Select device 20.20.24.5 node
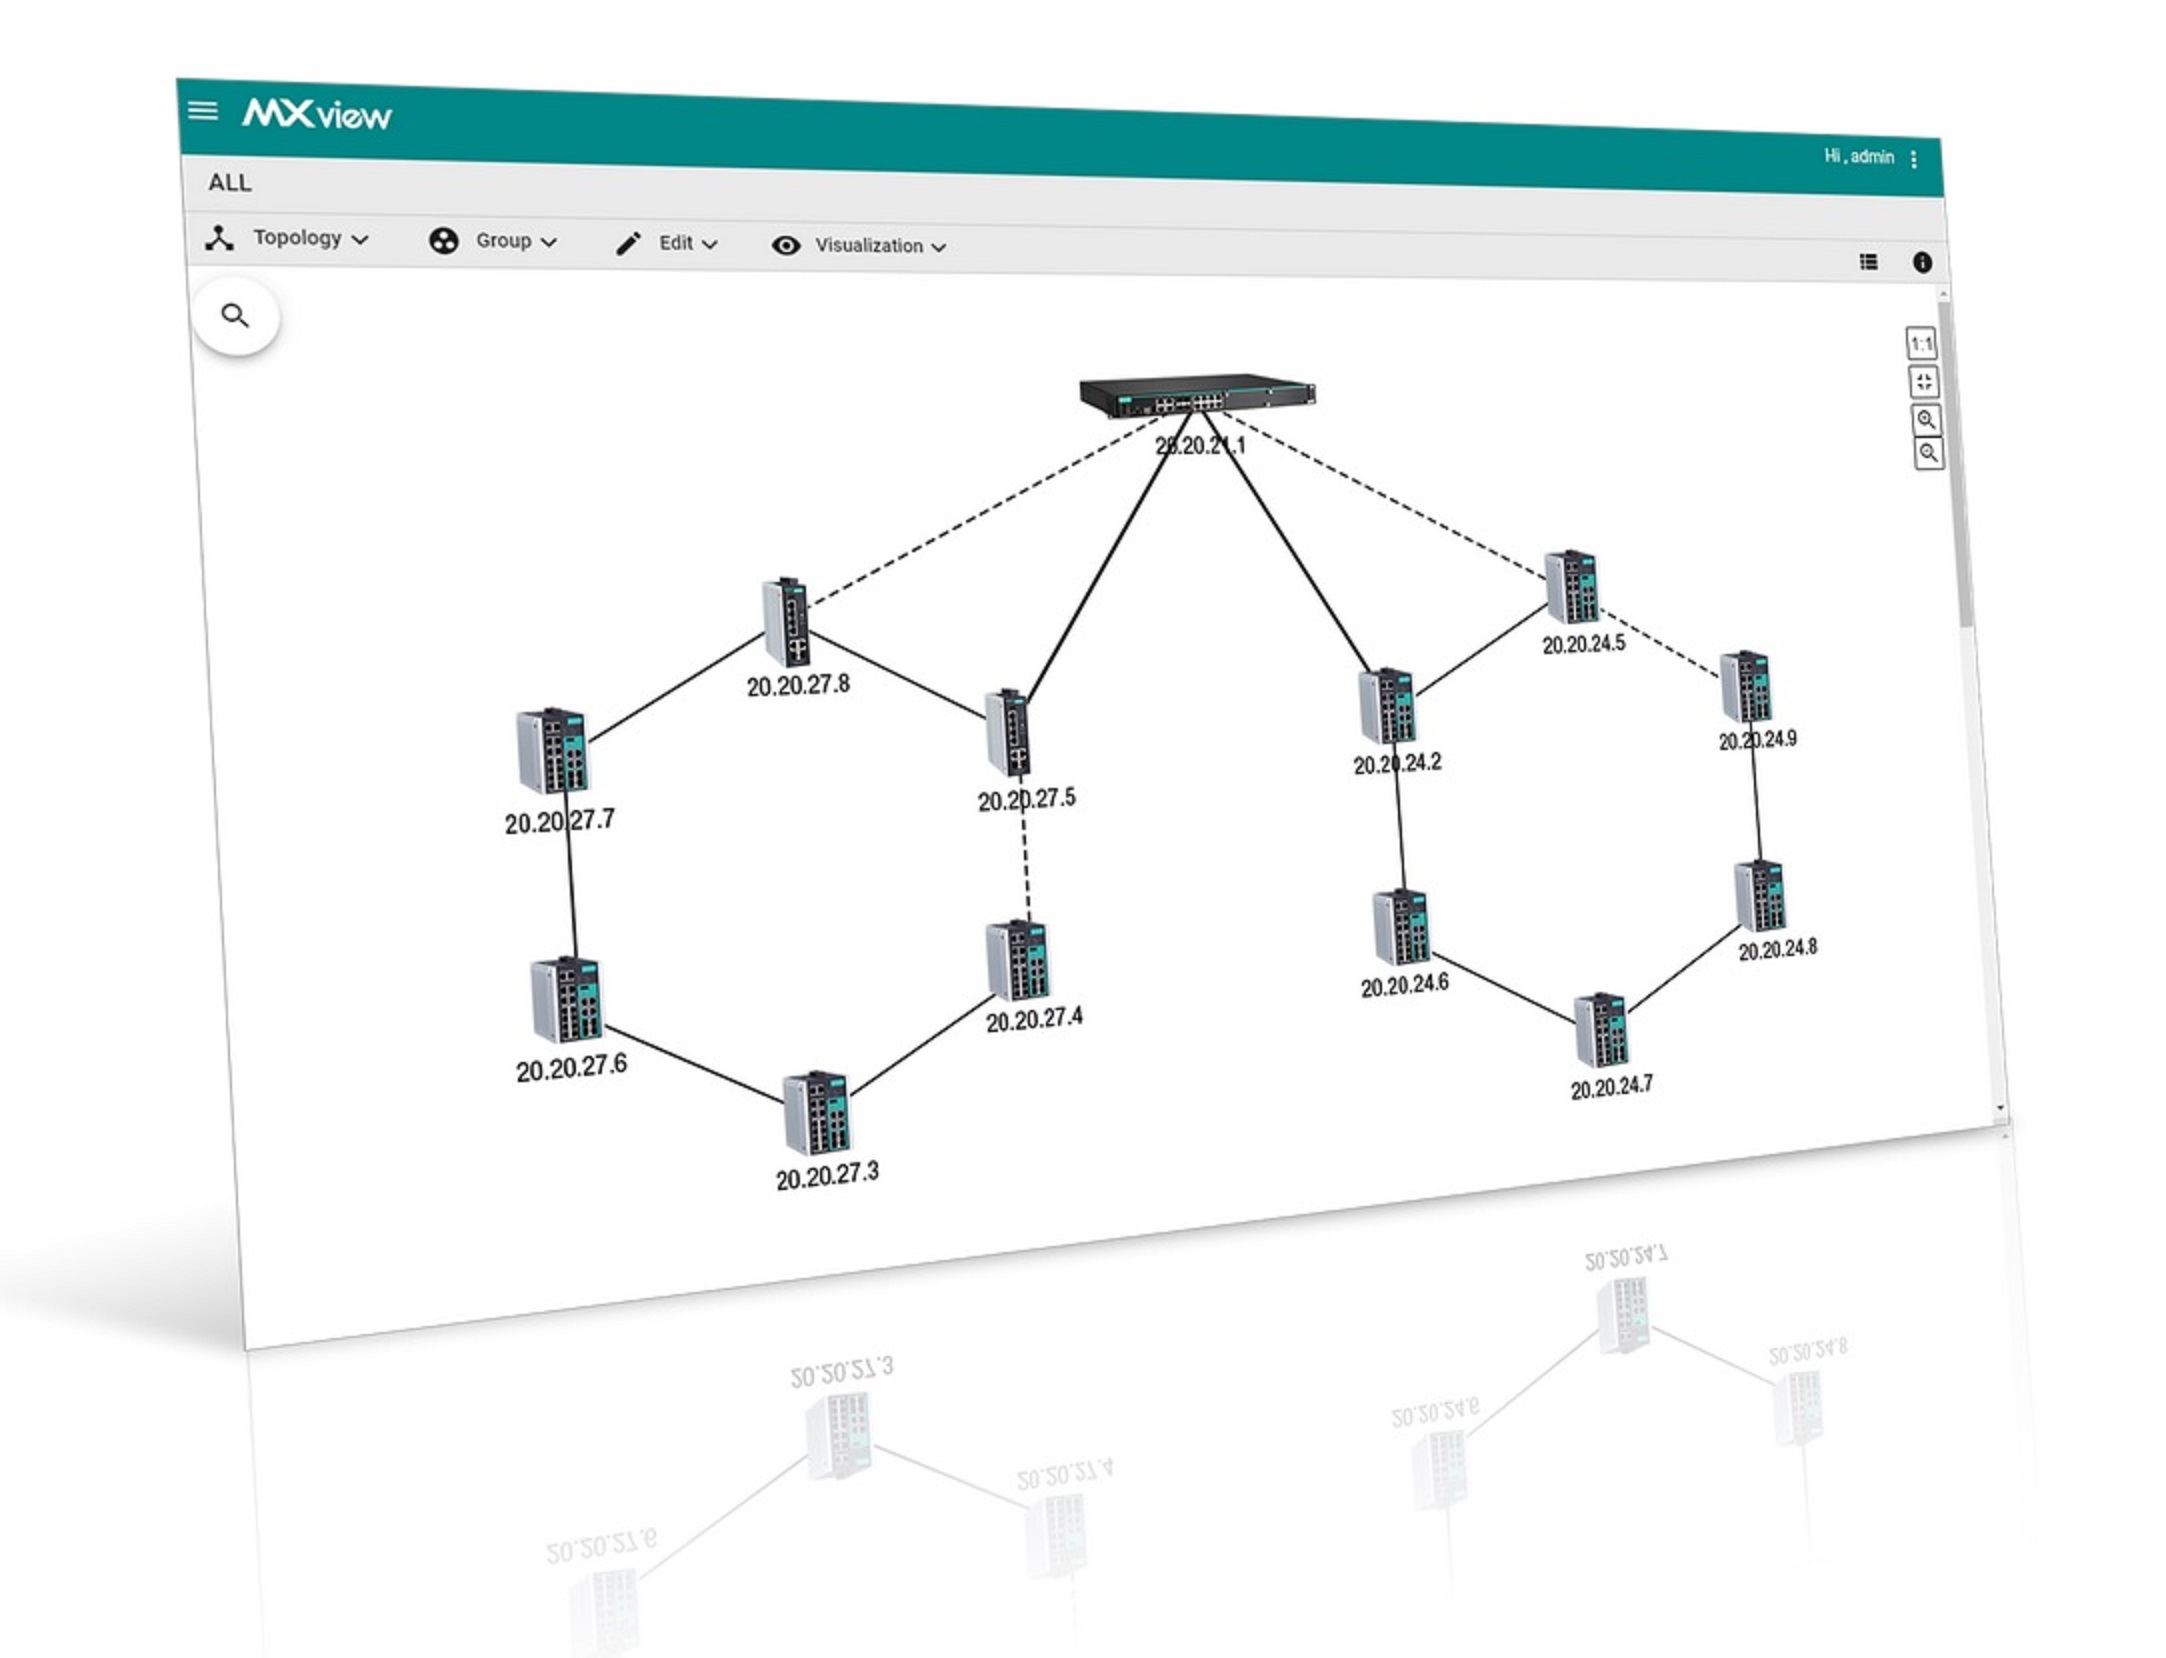The height and width of the screenshot is (1658, 2166). [1572, 587]
